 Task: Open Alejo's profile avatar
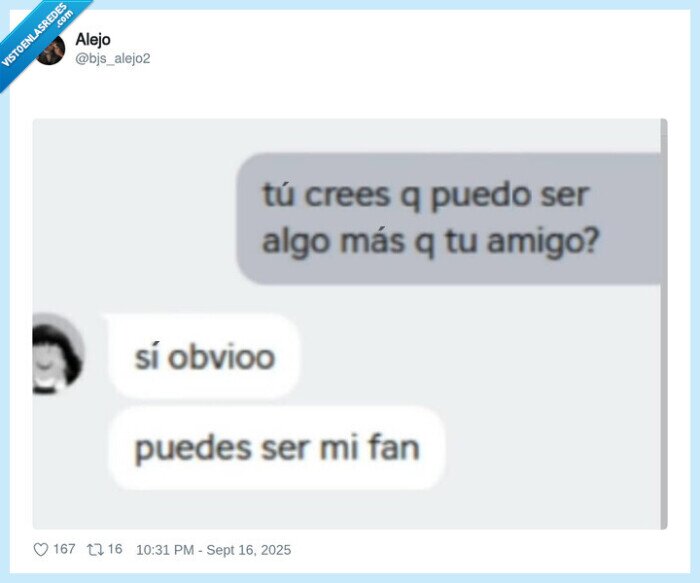(50, 49)
